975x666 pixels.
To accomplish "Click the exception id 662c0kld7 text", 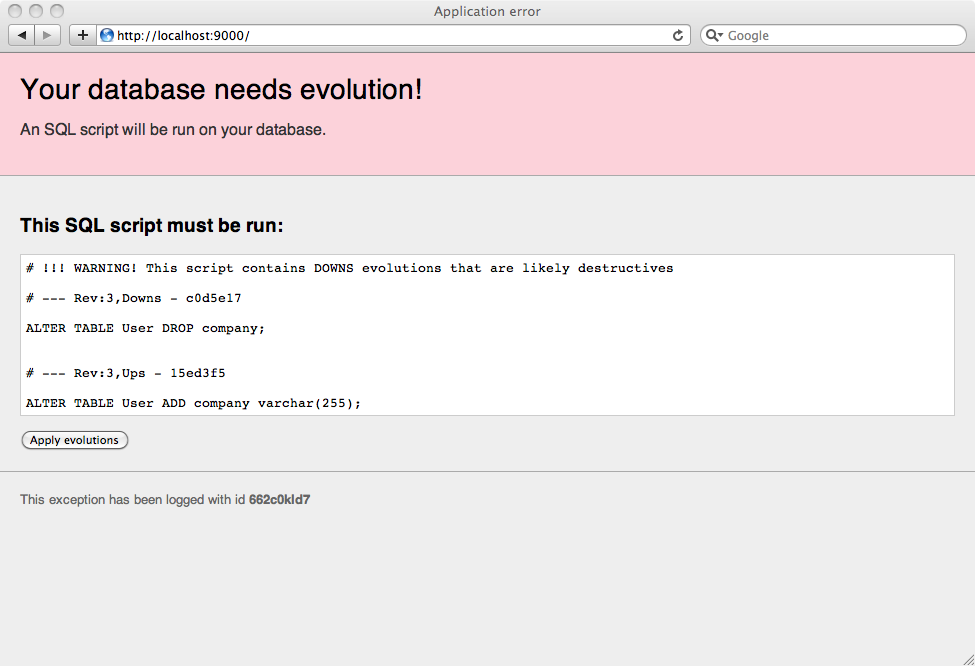I will tap(279, 499).
